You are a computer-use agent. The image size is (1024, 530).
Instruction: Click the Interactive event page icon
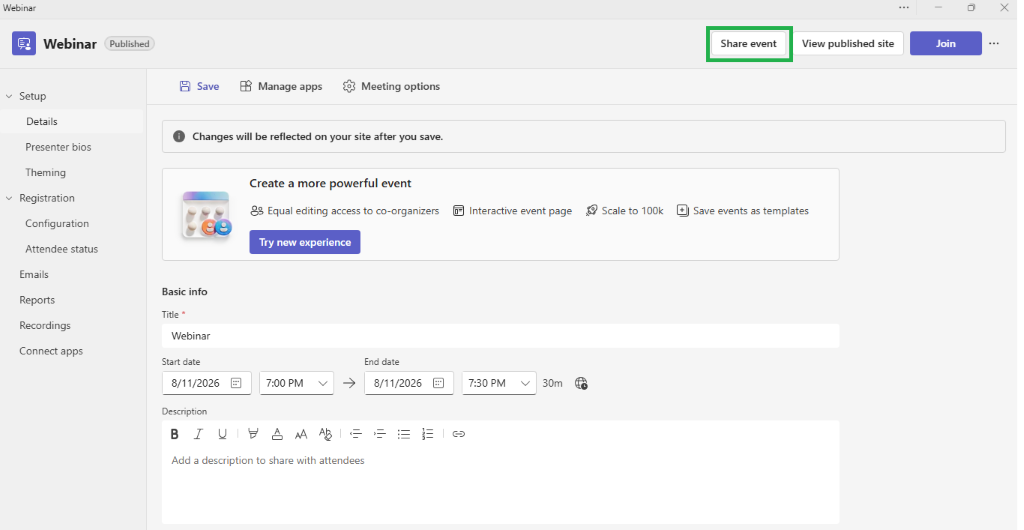pos(458,211)
